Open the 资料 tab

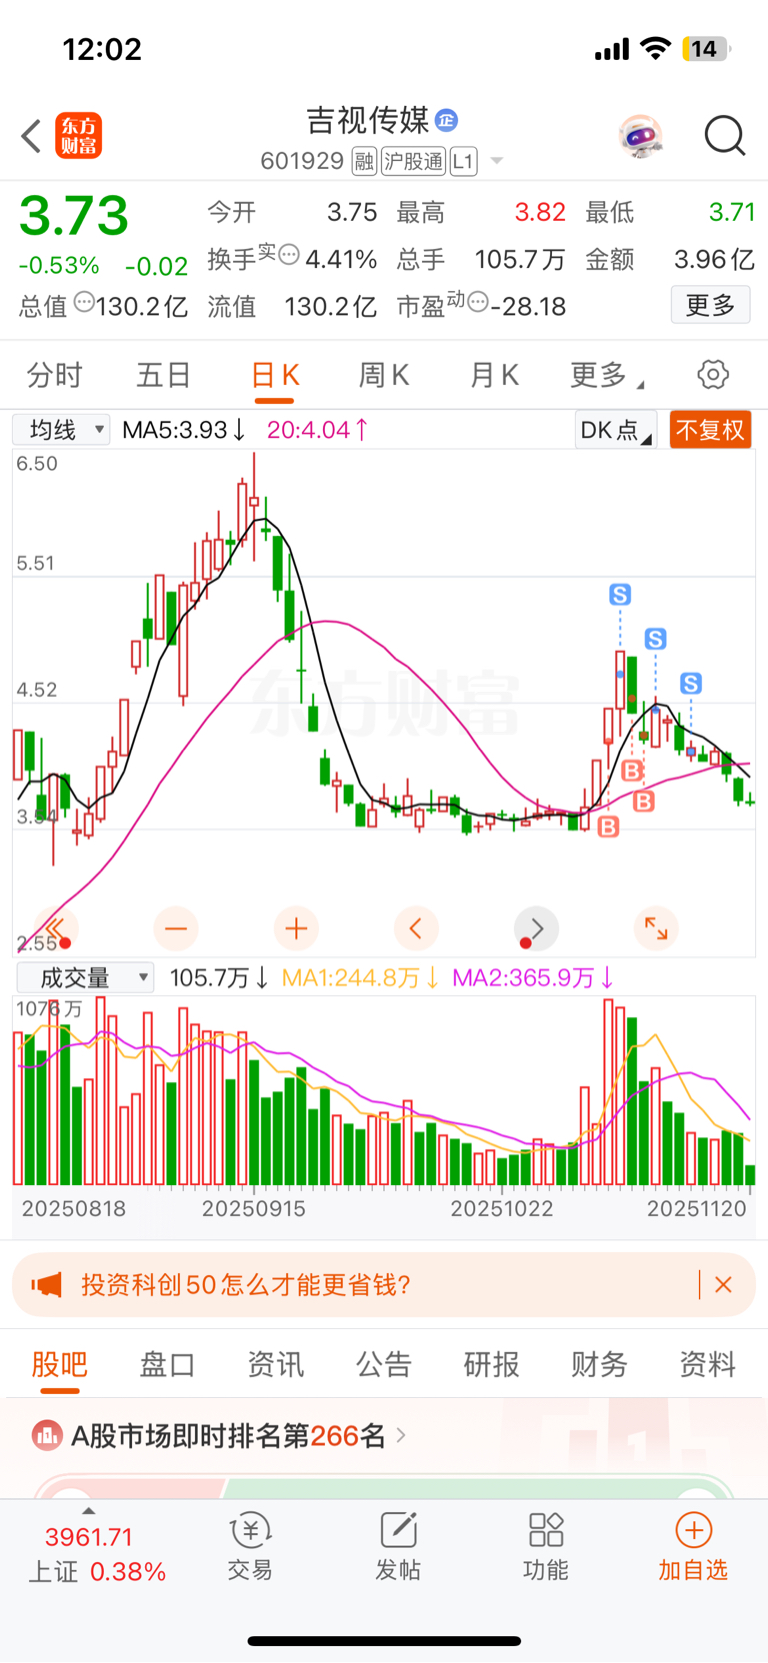[x=707, y=1364]
